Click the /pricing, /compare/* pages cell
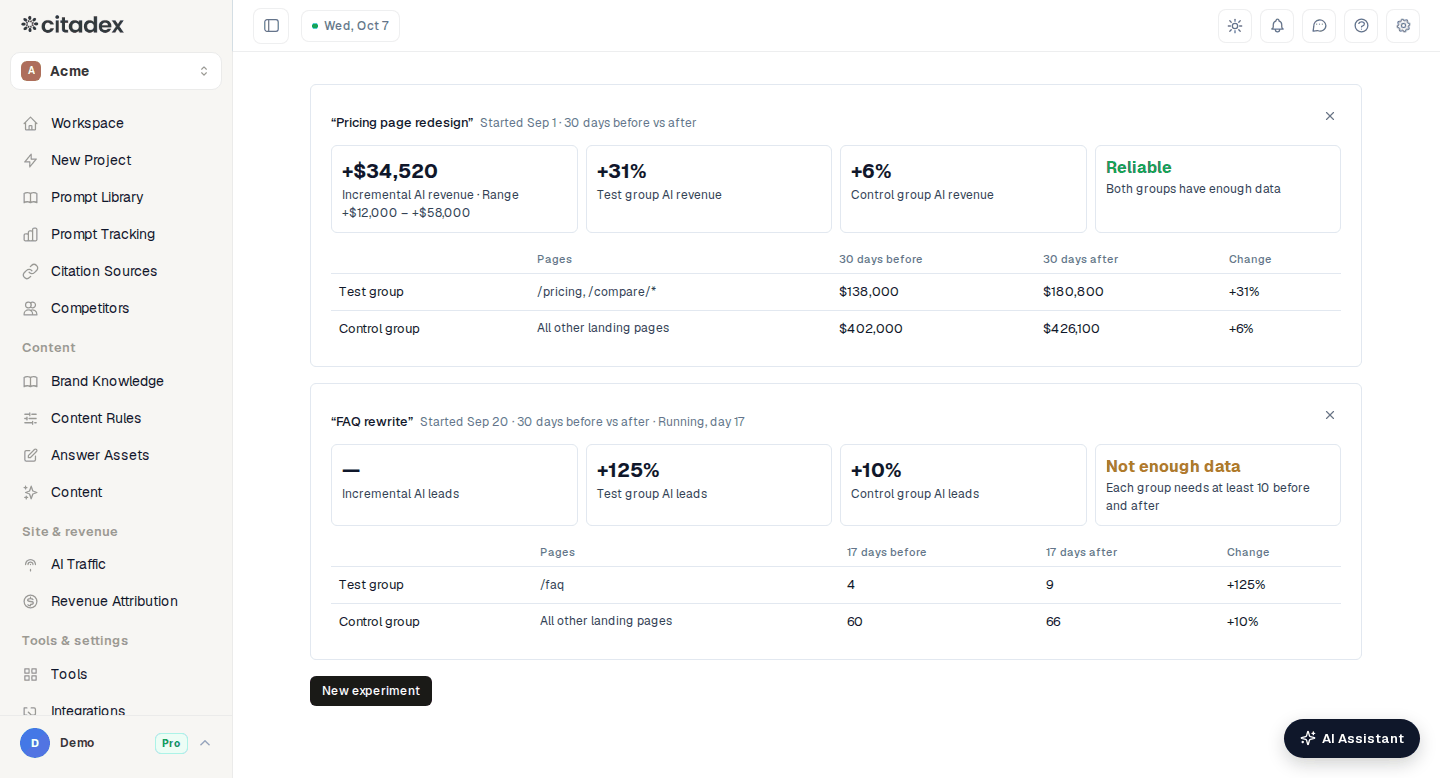 point(597,292)
